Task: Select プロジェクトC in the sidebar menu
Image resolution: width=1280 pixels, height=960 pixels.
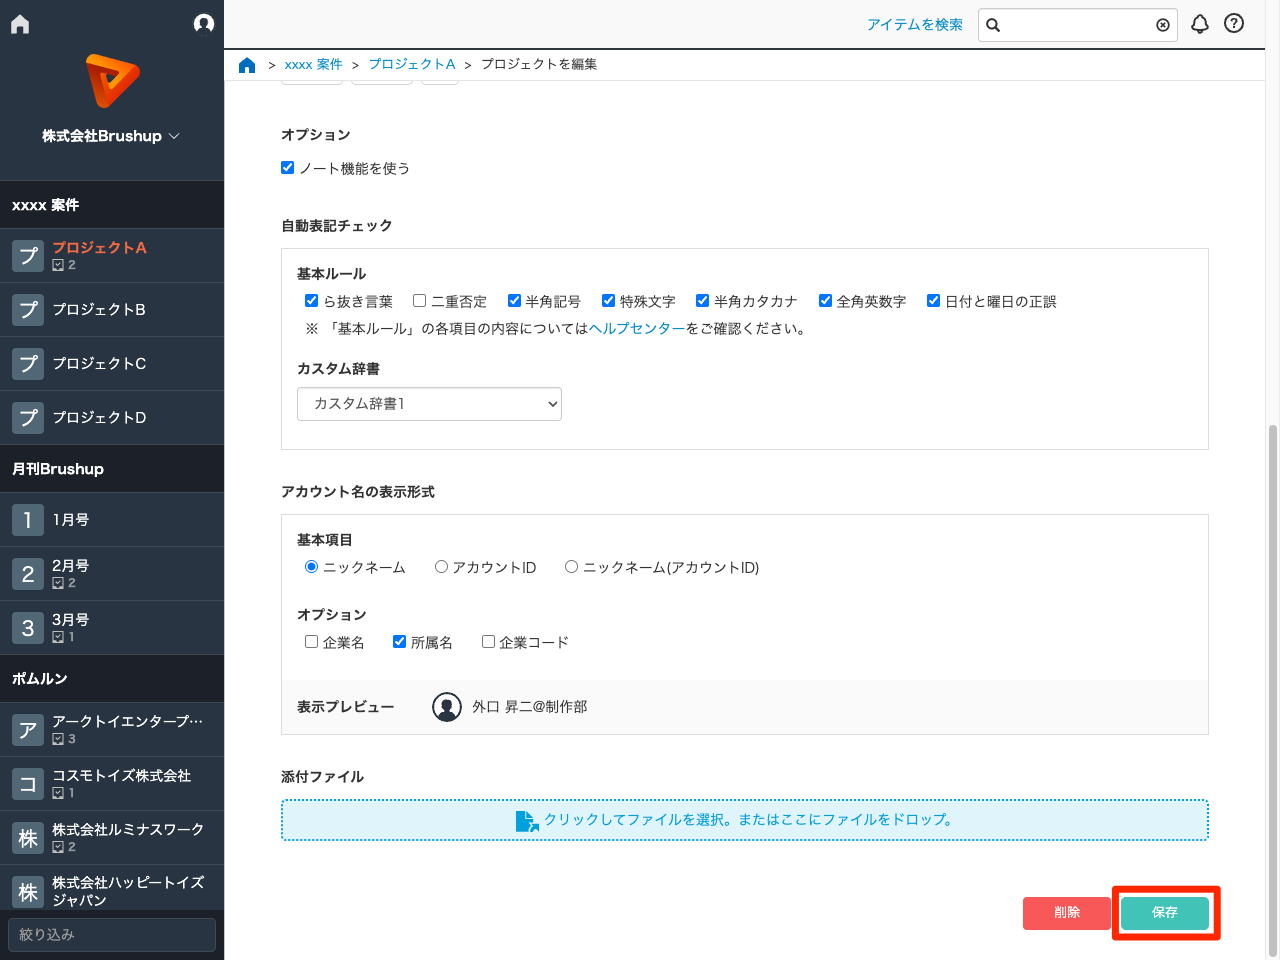Action: [28, 363]
